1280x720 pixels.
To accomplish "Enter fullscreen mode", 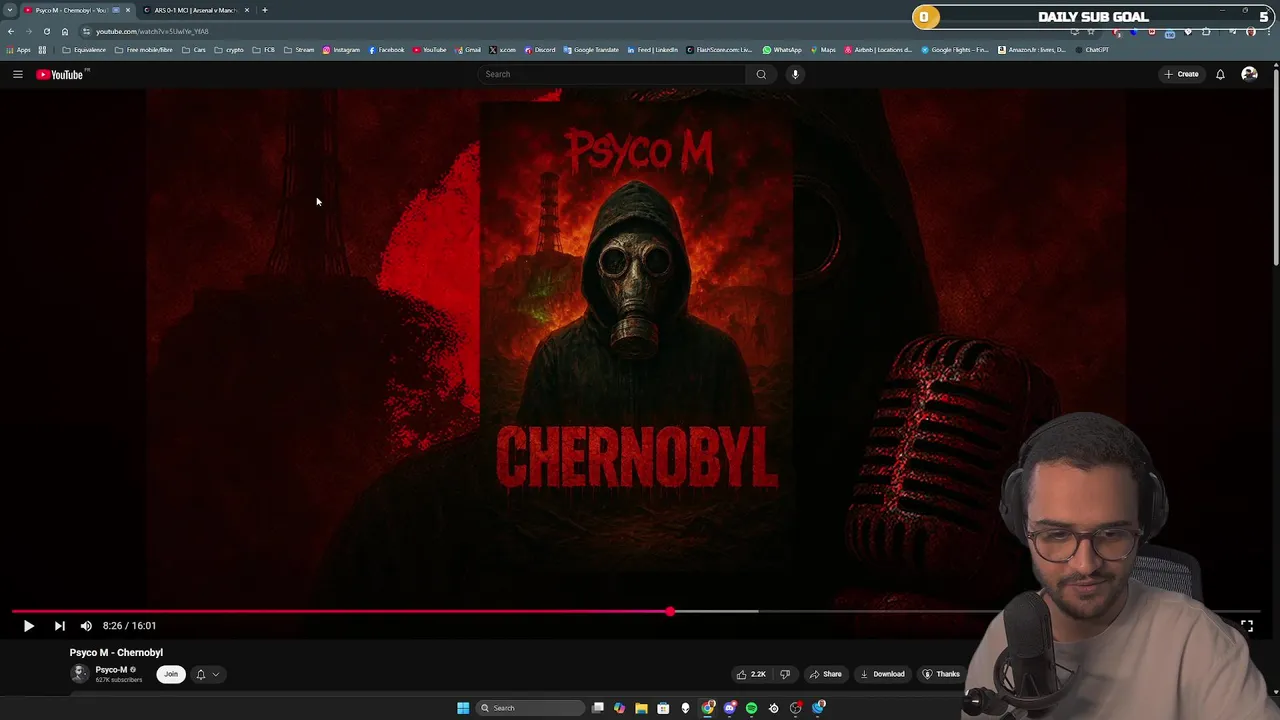I will click(x=1247, y=626).
